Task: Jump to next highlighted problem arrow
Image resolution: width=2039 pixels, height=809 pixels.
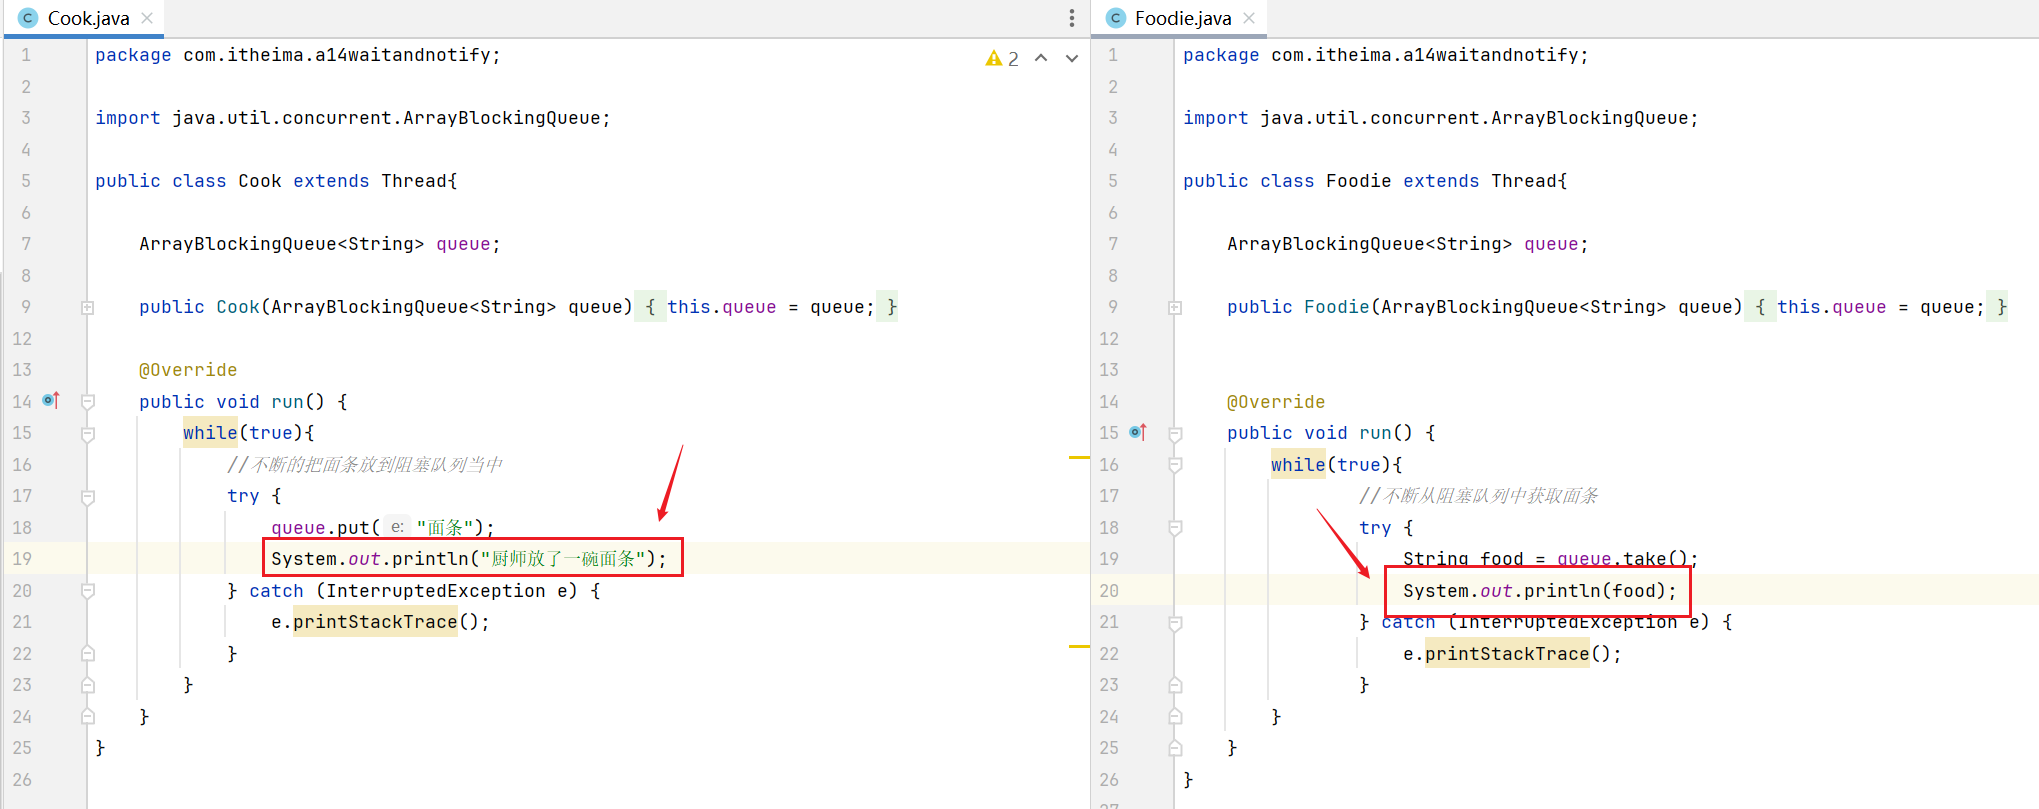Action: [1072, 58]
